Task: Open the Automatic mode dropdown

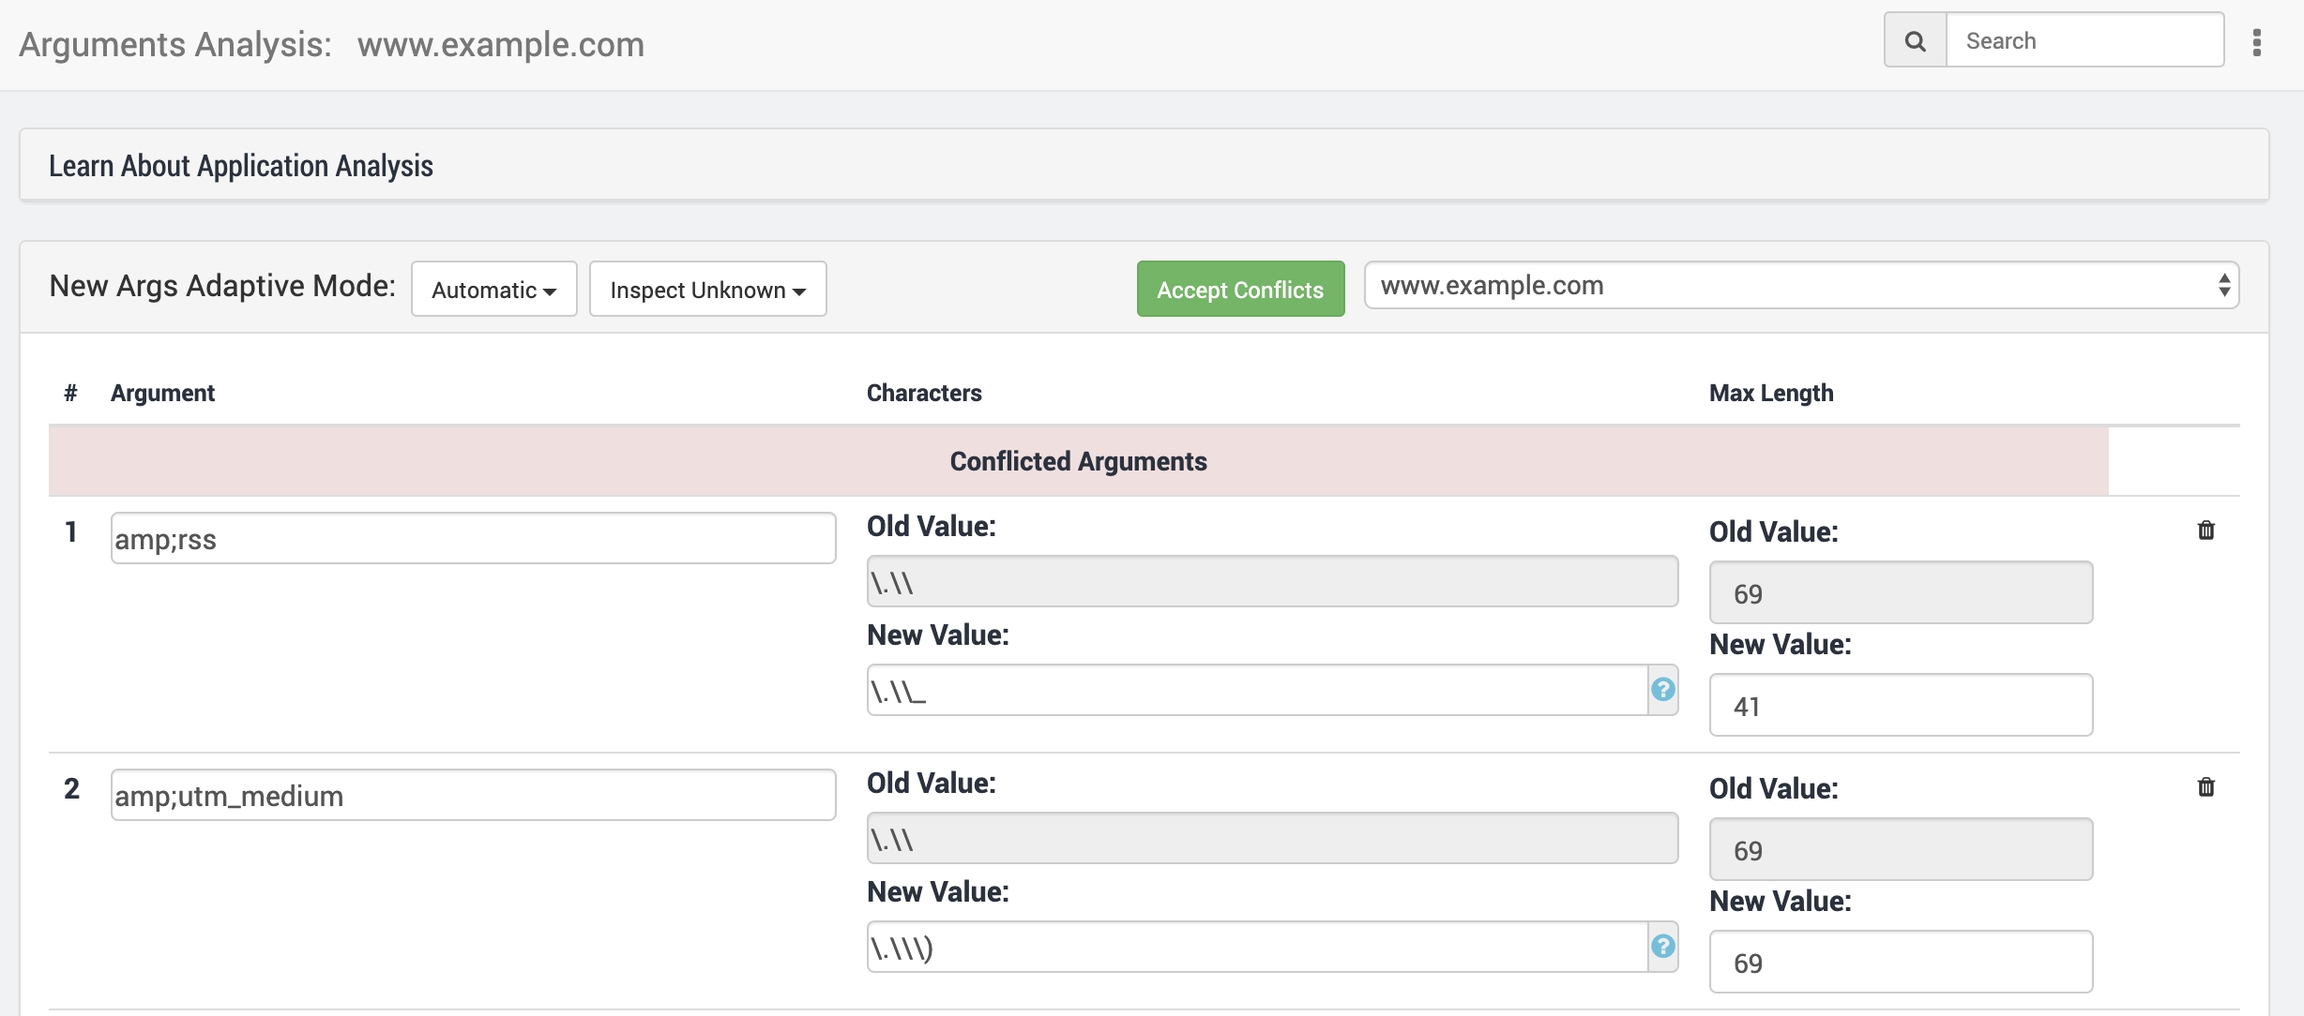Action: pyautogui.click(x=494, y=290)
